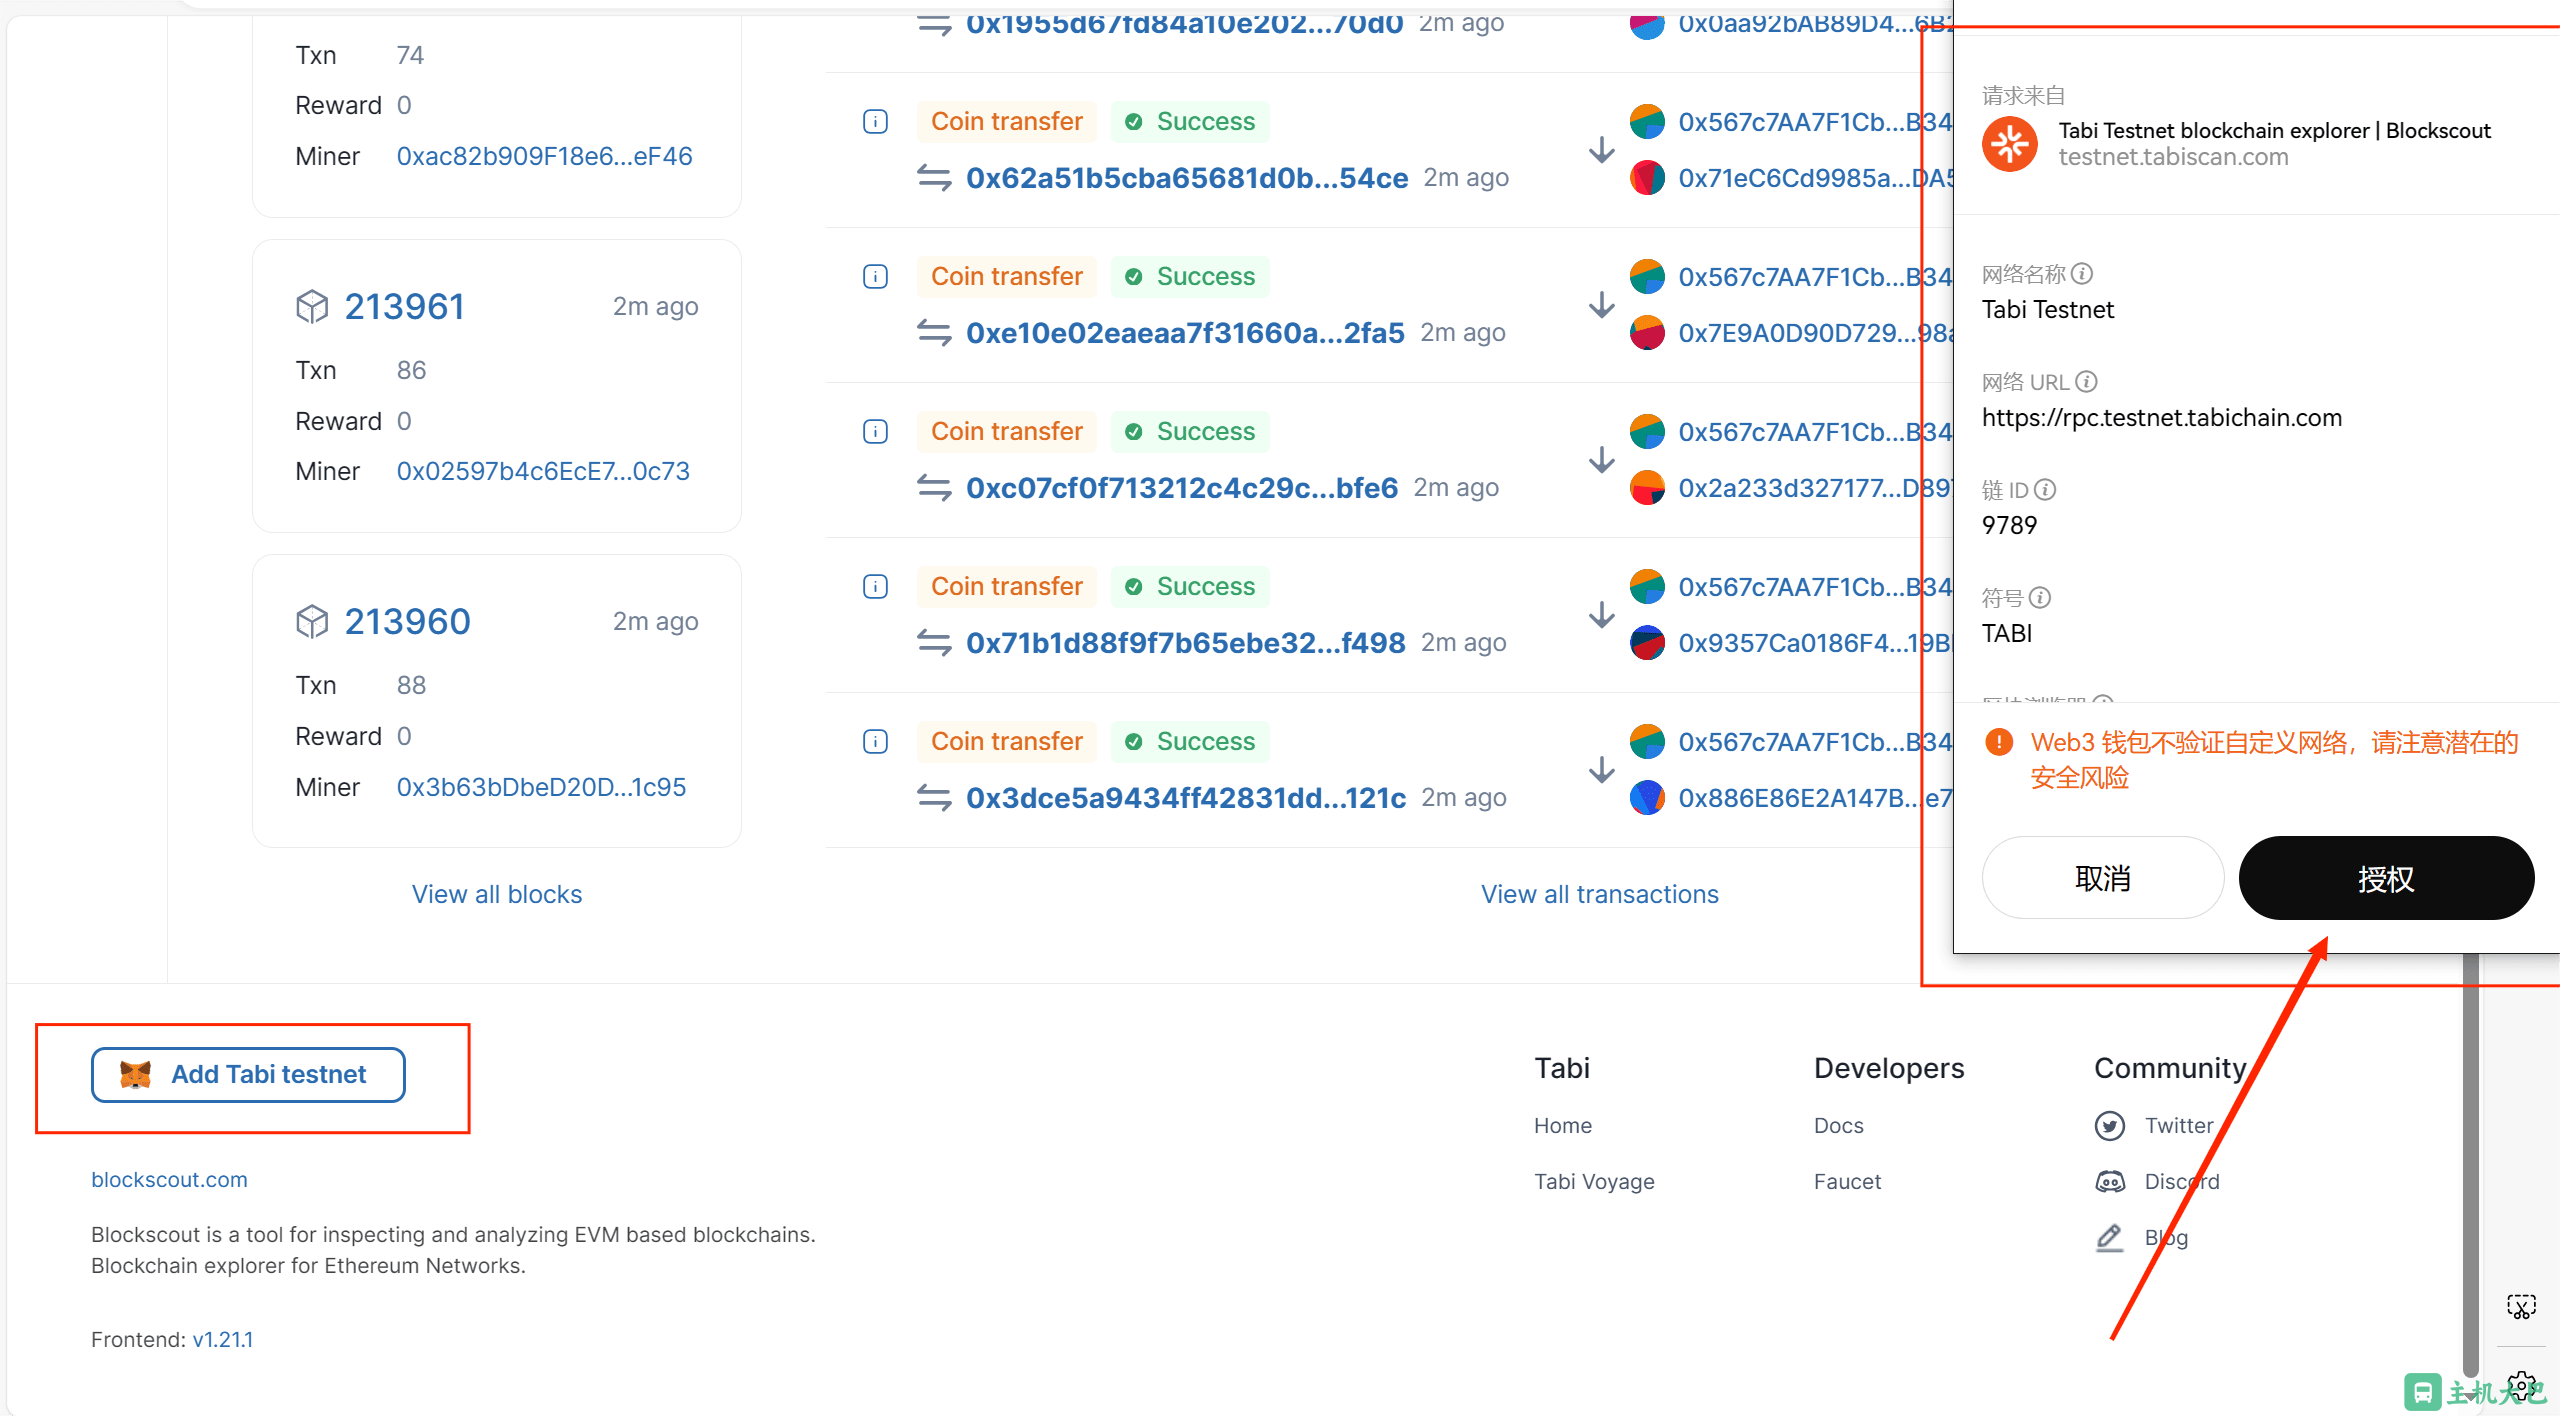The width and height of the screenshot is (2560, 1416).
Task: Click the MetaMask fox Add Tabi testnet button
Action: (x=248, y=1074)
